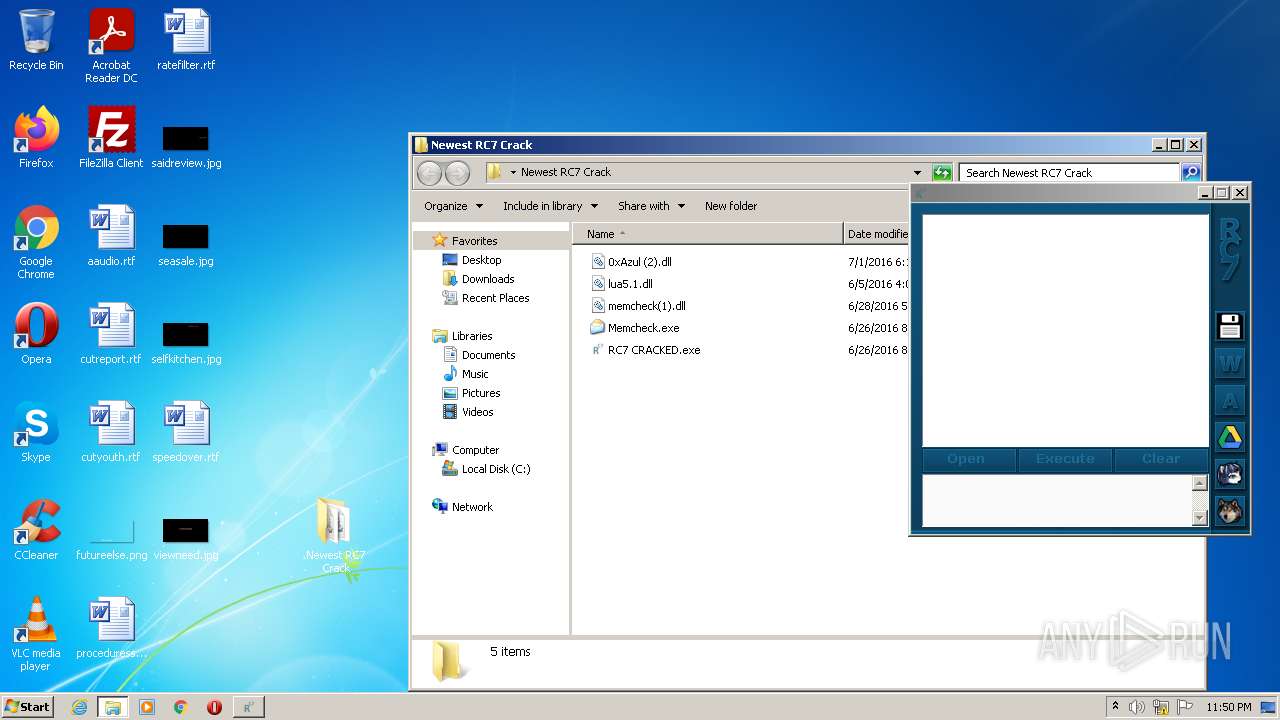Click the Open button in RC7
Screen dimensions: 1280x720
pos(966,459)
